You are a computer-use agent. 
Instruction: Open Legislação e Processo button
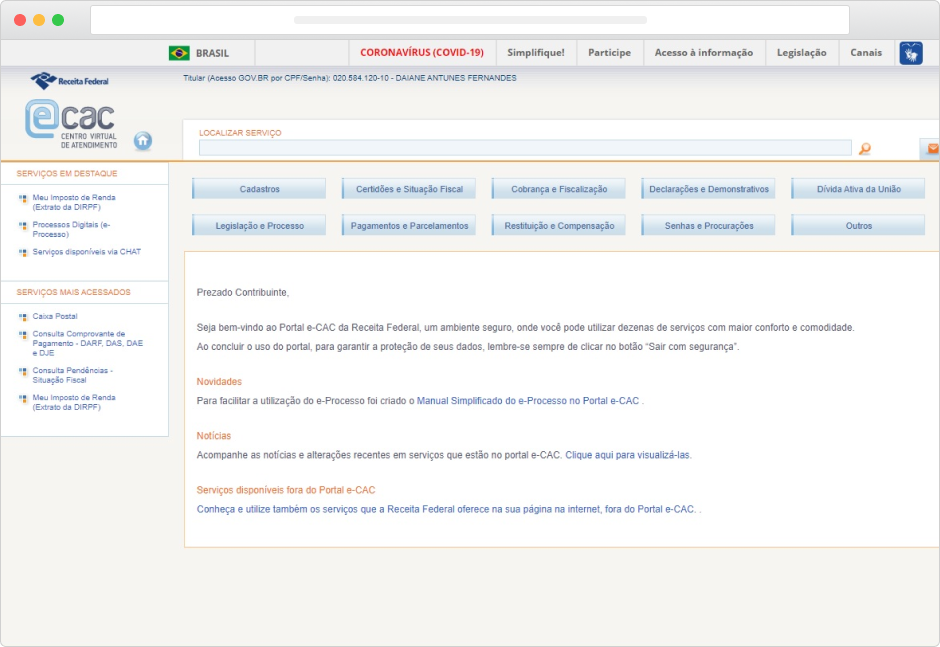coord(259,225)
